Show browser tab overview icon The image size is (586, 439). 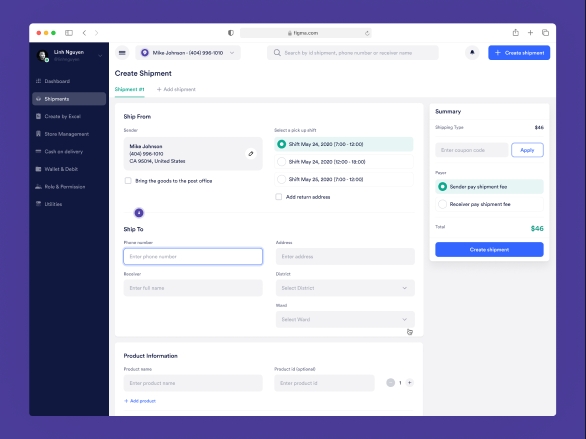pos(545,33)
